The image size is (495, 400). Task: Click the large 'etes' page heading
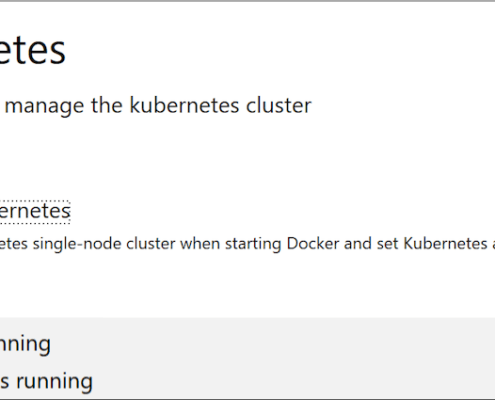(33, 51)
